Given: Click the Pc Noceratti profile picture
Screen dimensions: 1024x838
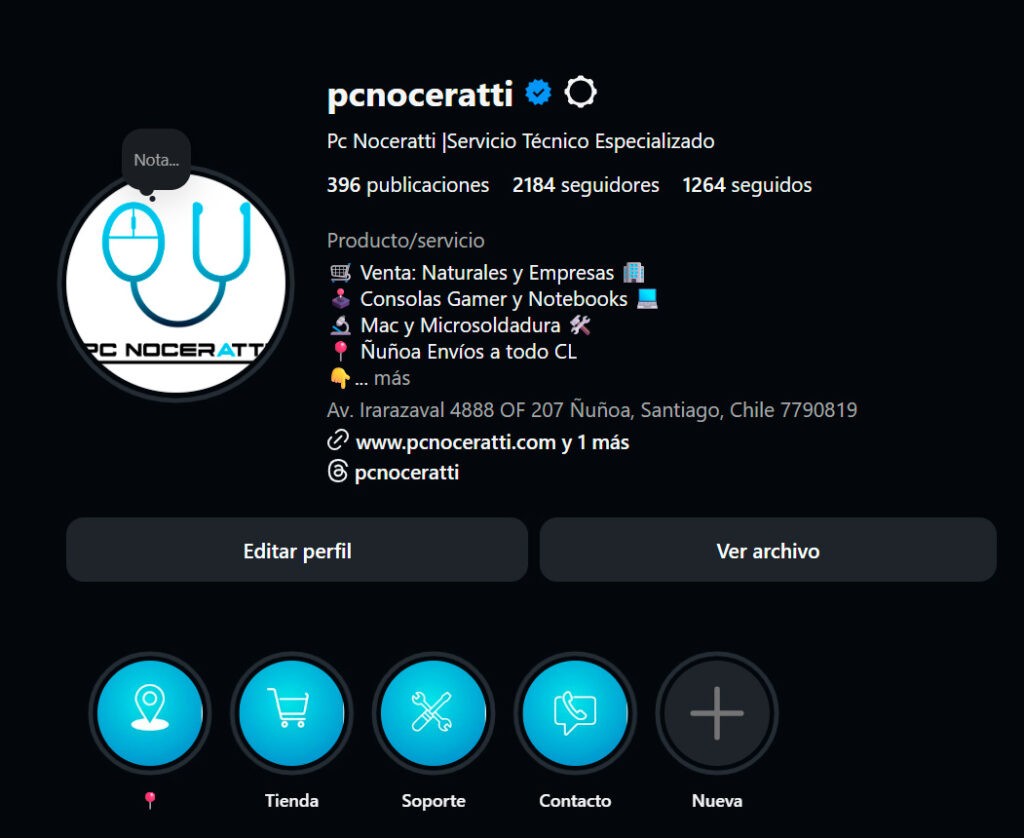Looking at the screenshot, I should pyautogui.click(x=176, y=283).
